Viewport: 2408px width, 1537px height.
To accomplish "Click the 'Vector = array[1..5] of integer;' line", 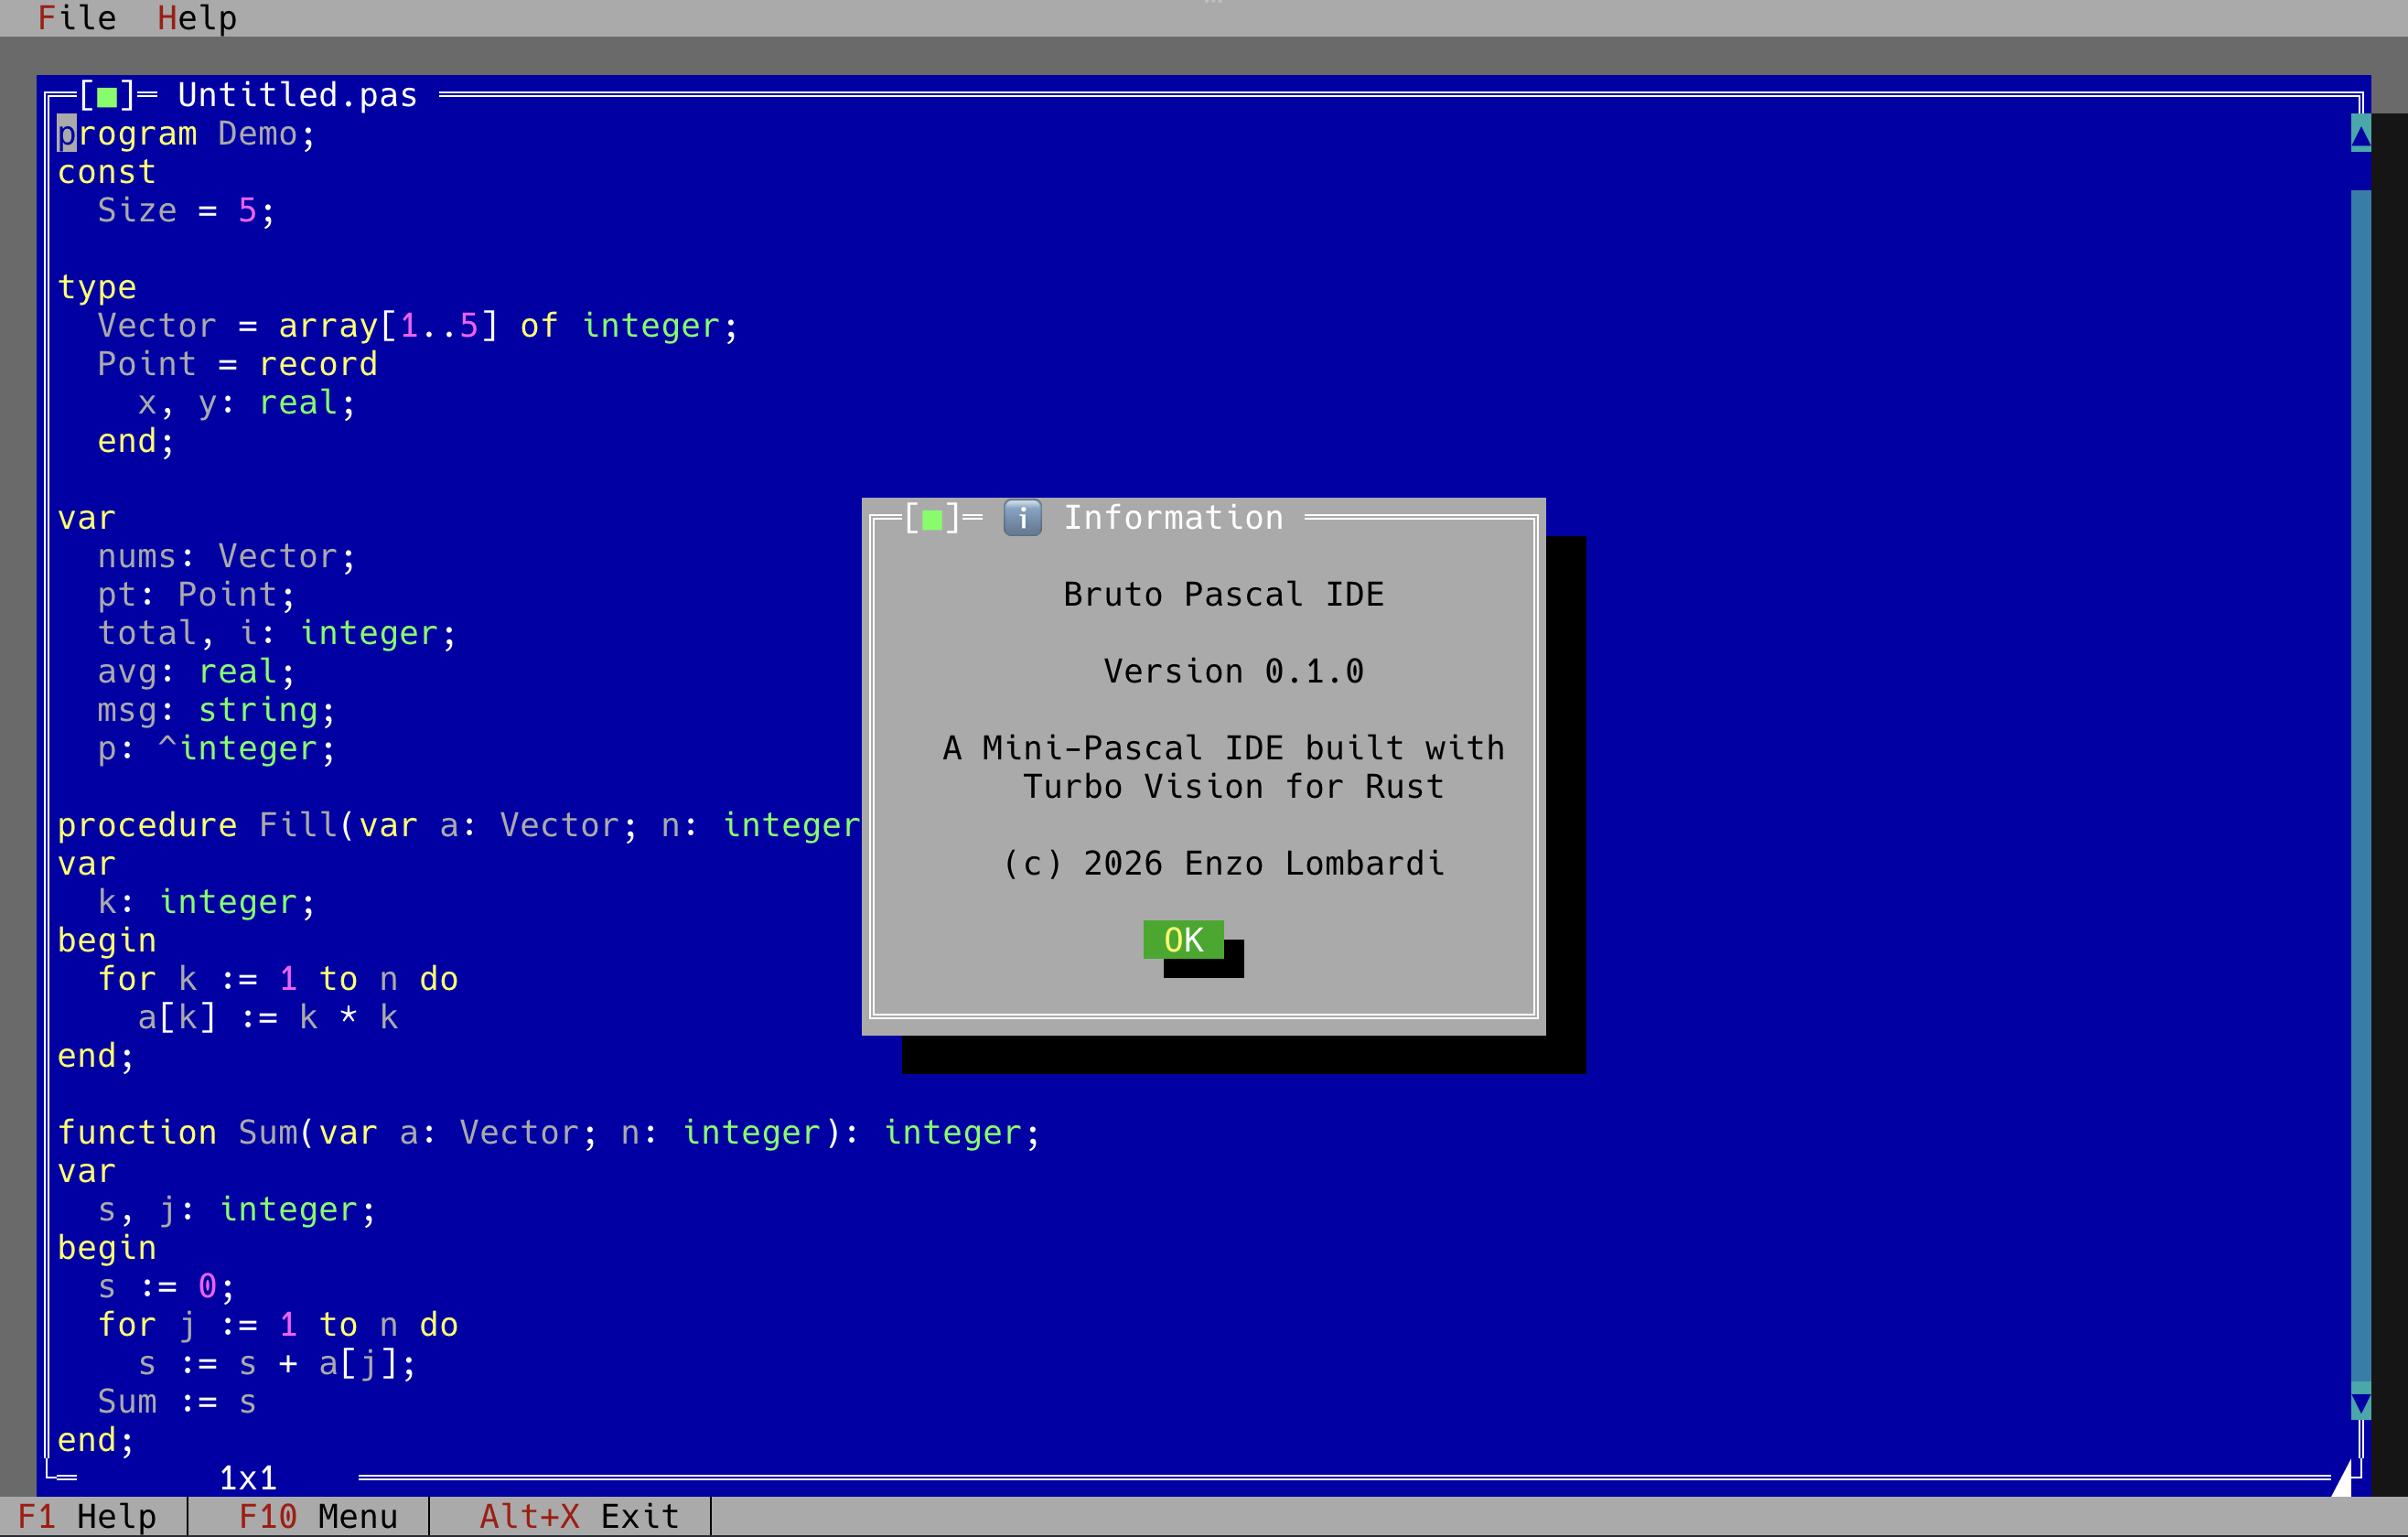I will pos(418,326).
